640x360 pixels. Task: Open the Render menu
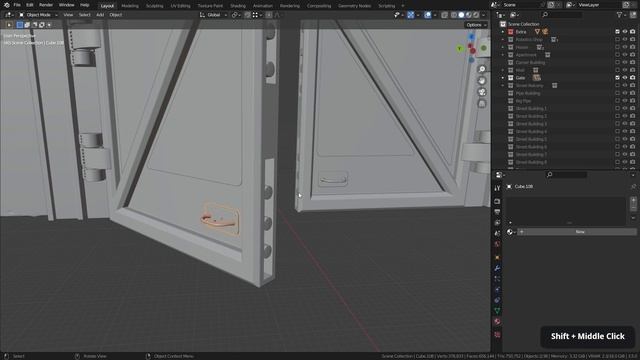pyautogui.click(x=46, y=5)
